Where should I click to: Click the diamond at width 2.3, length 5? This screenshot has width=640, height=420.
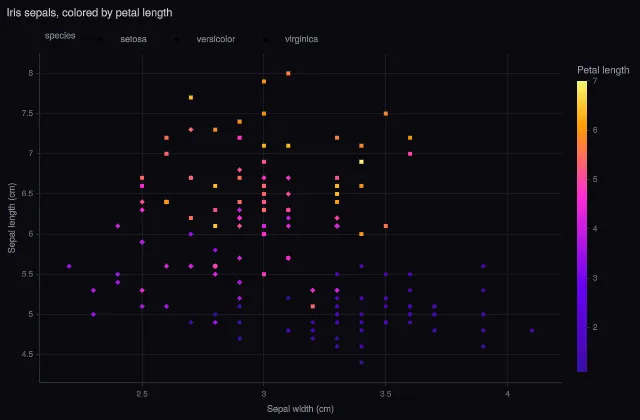click(x=93, y=314)
